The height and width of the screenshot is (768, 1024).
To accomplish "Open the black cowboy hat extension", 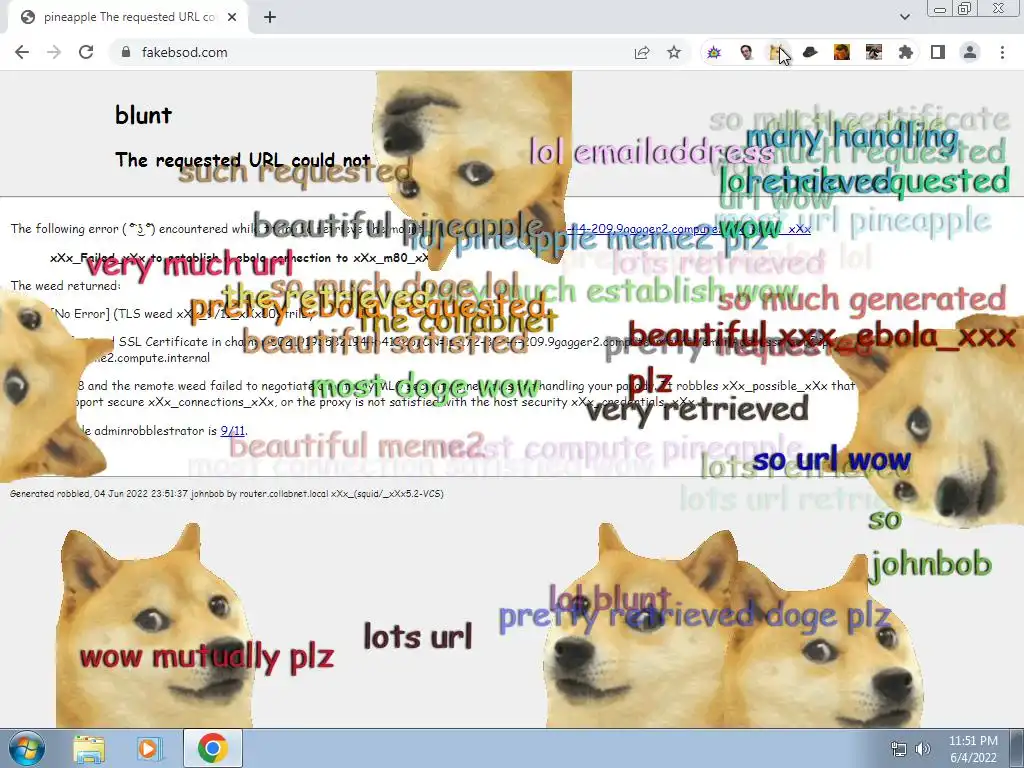I will click(810, 52).
